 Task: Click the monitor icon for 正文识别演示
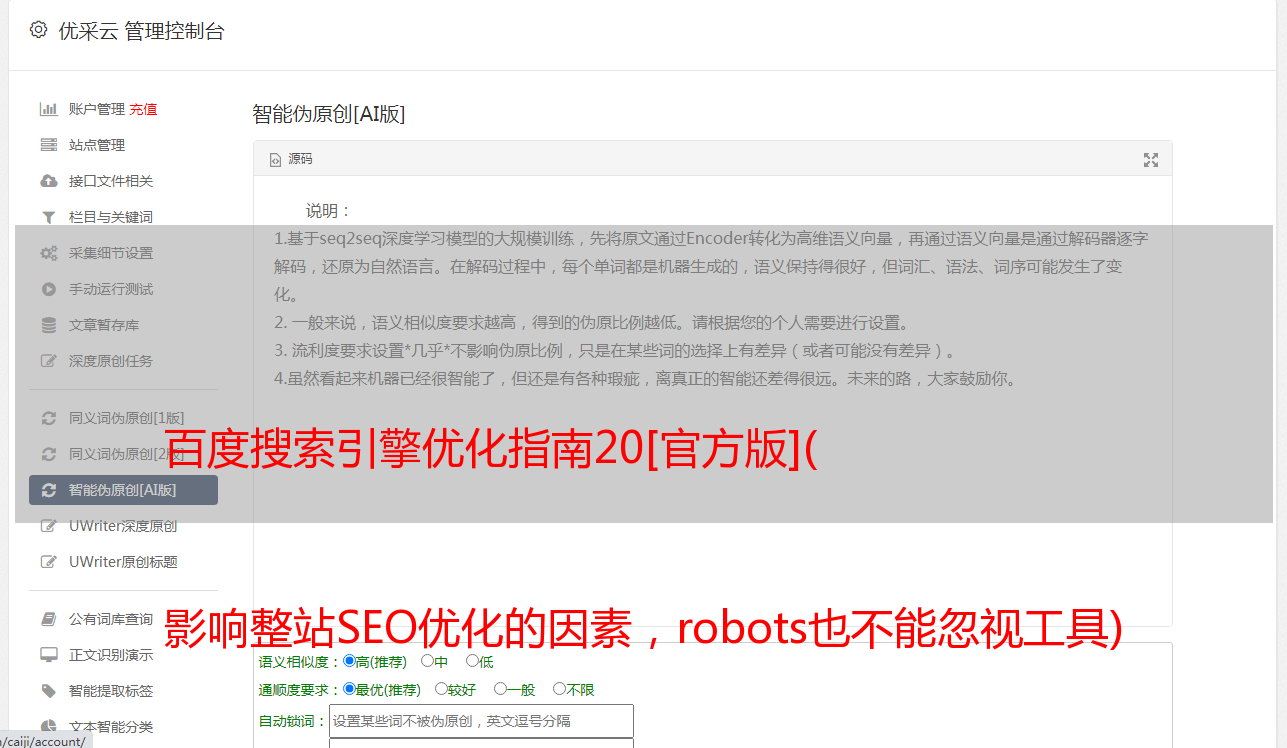coord(48,655)
